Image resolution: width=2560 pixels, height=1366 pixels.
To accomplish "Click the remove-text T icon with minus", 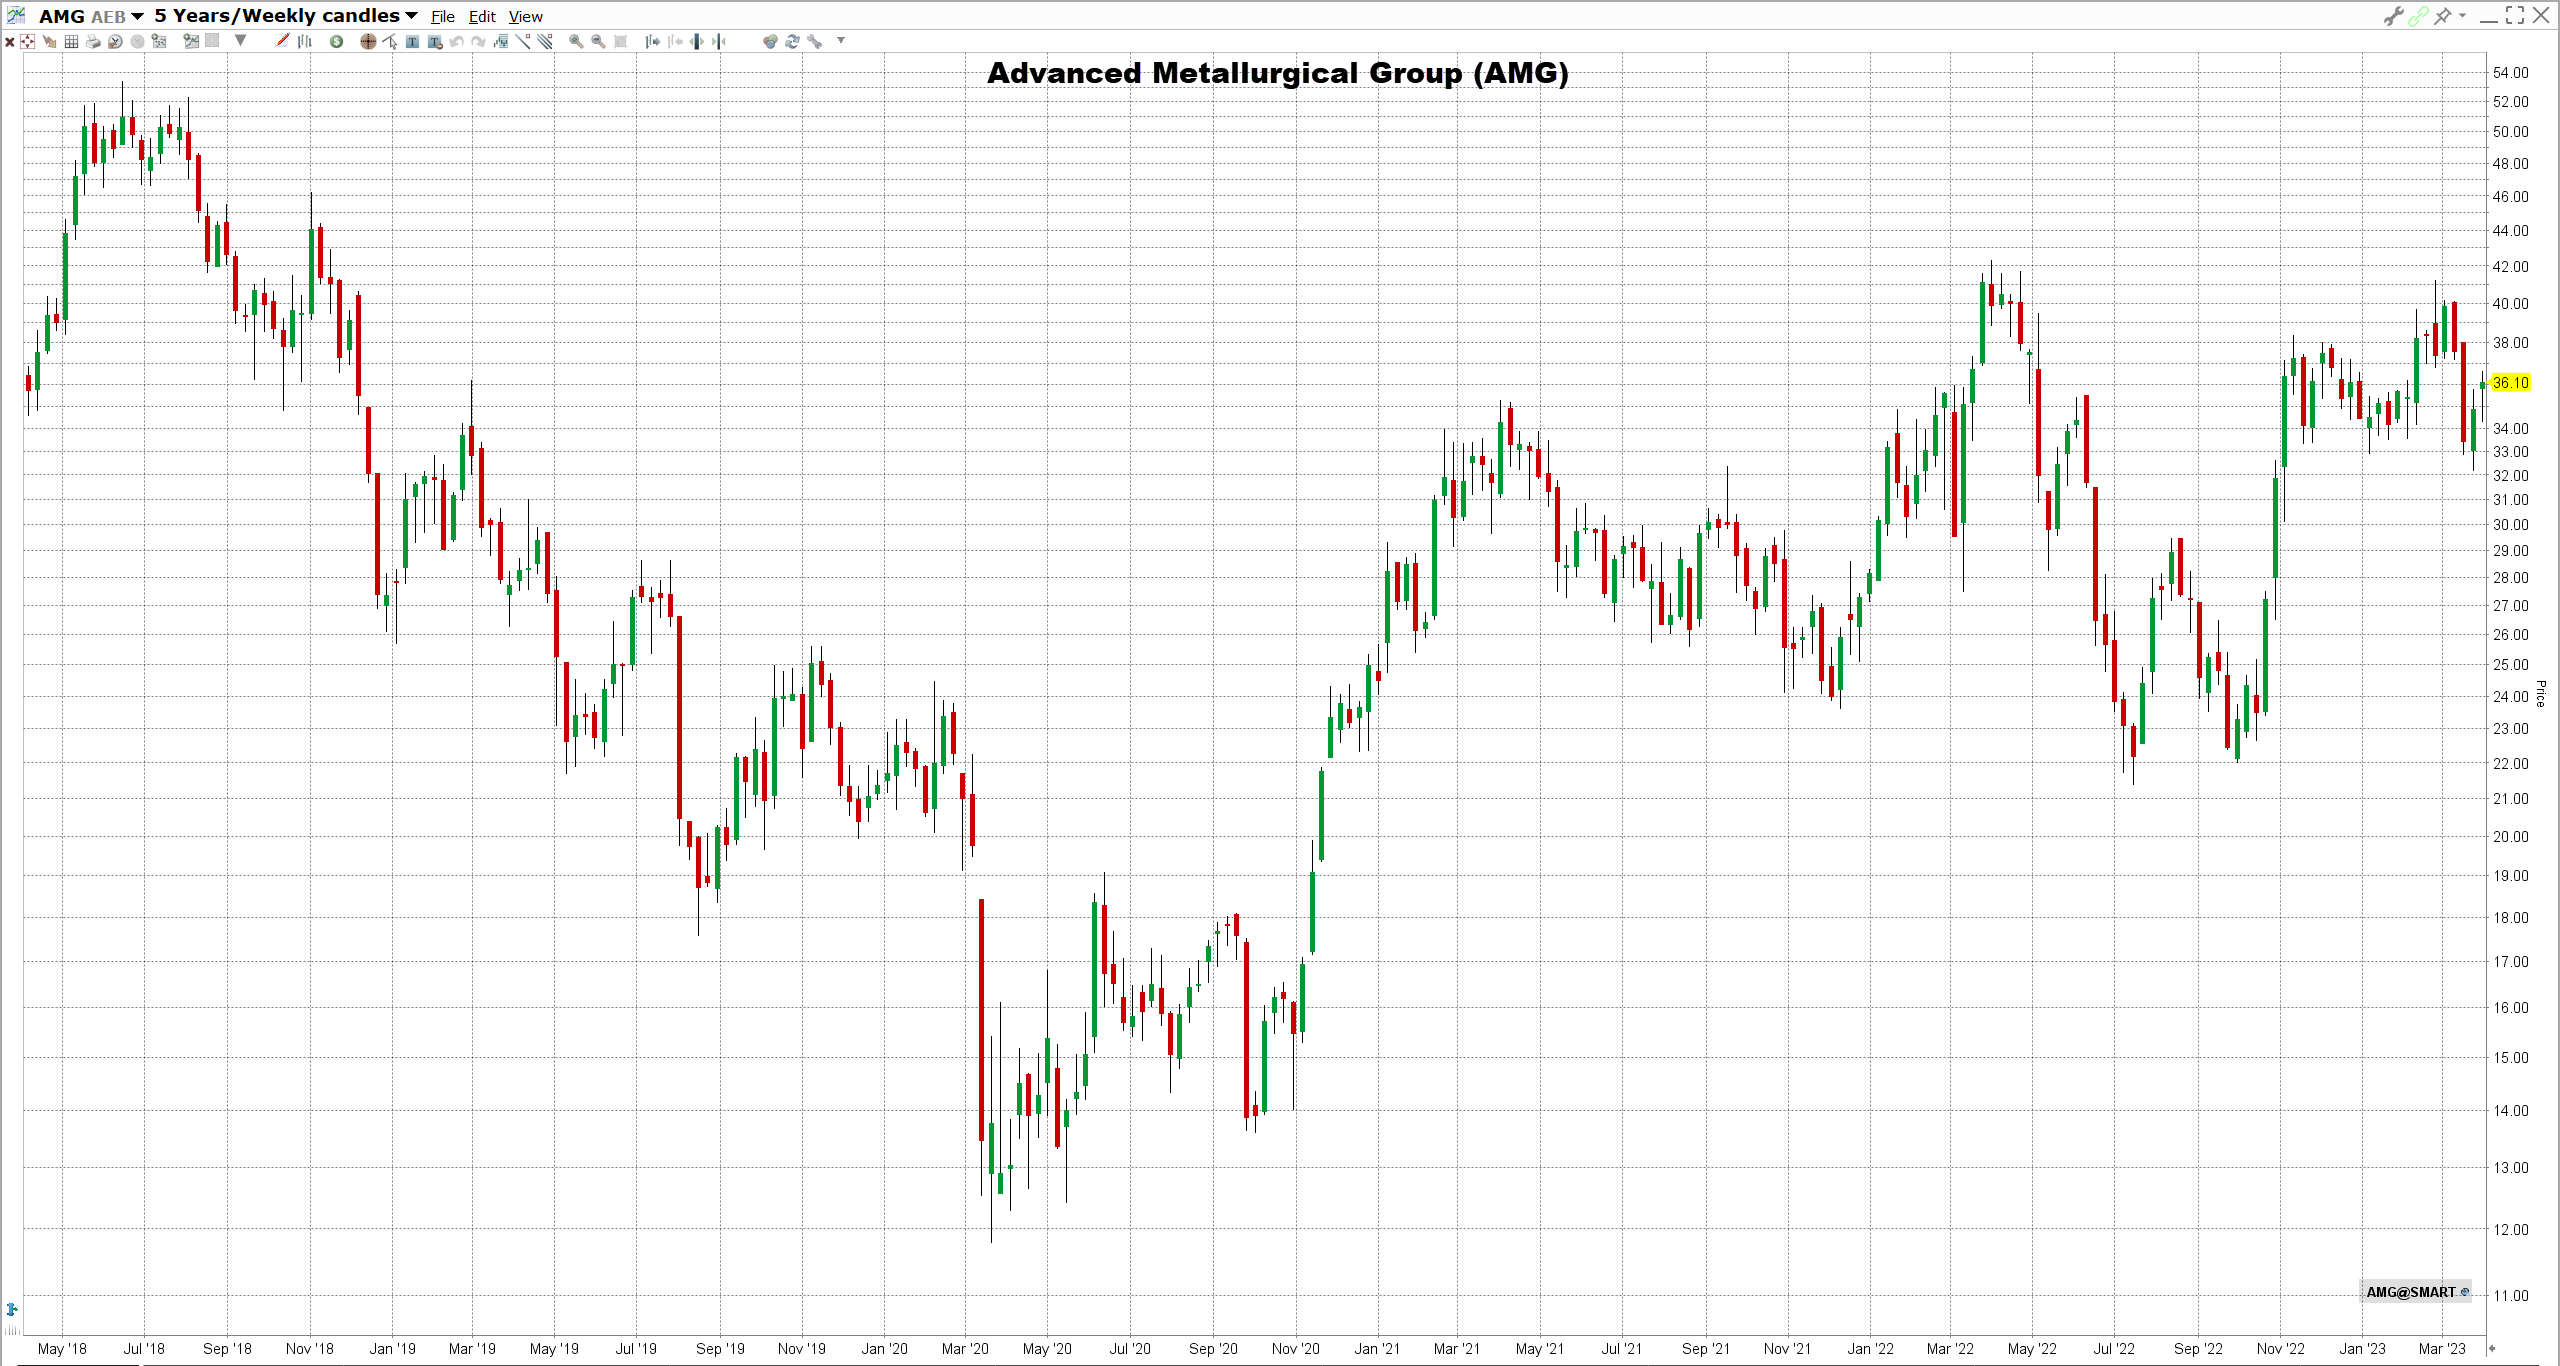I will 435,42.
